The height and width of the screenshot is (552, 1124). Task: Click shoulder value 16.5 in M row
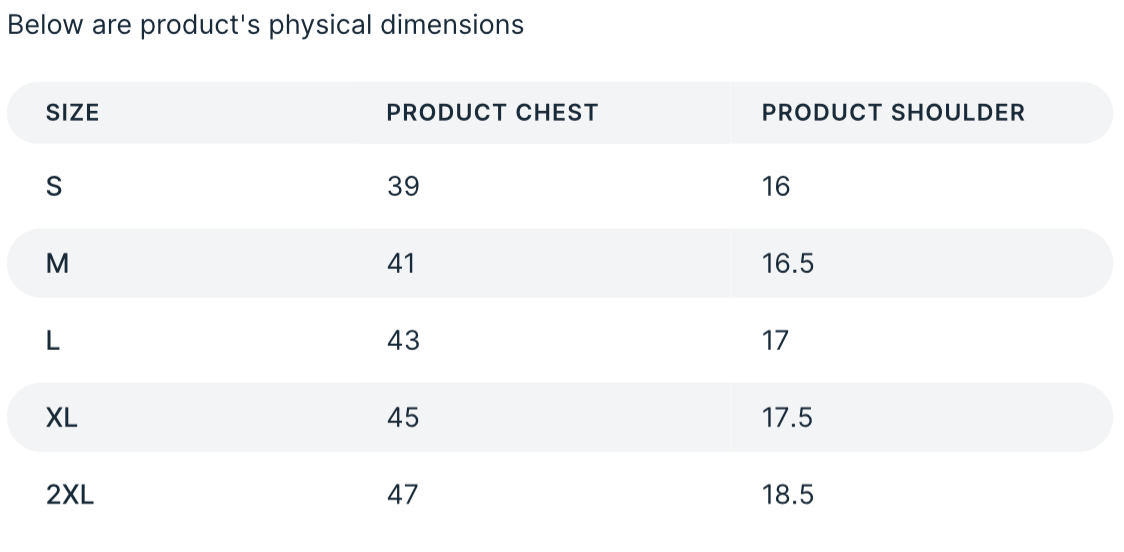point(788,264)
